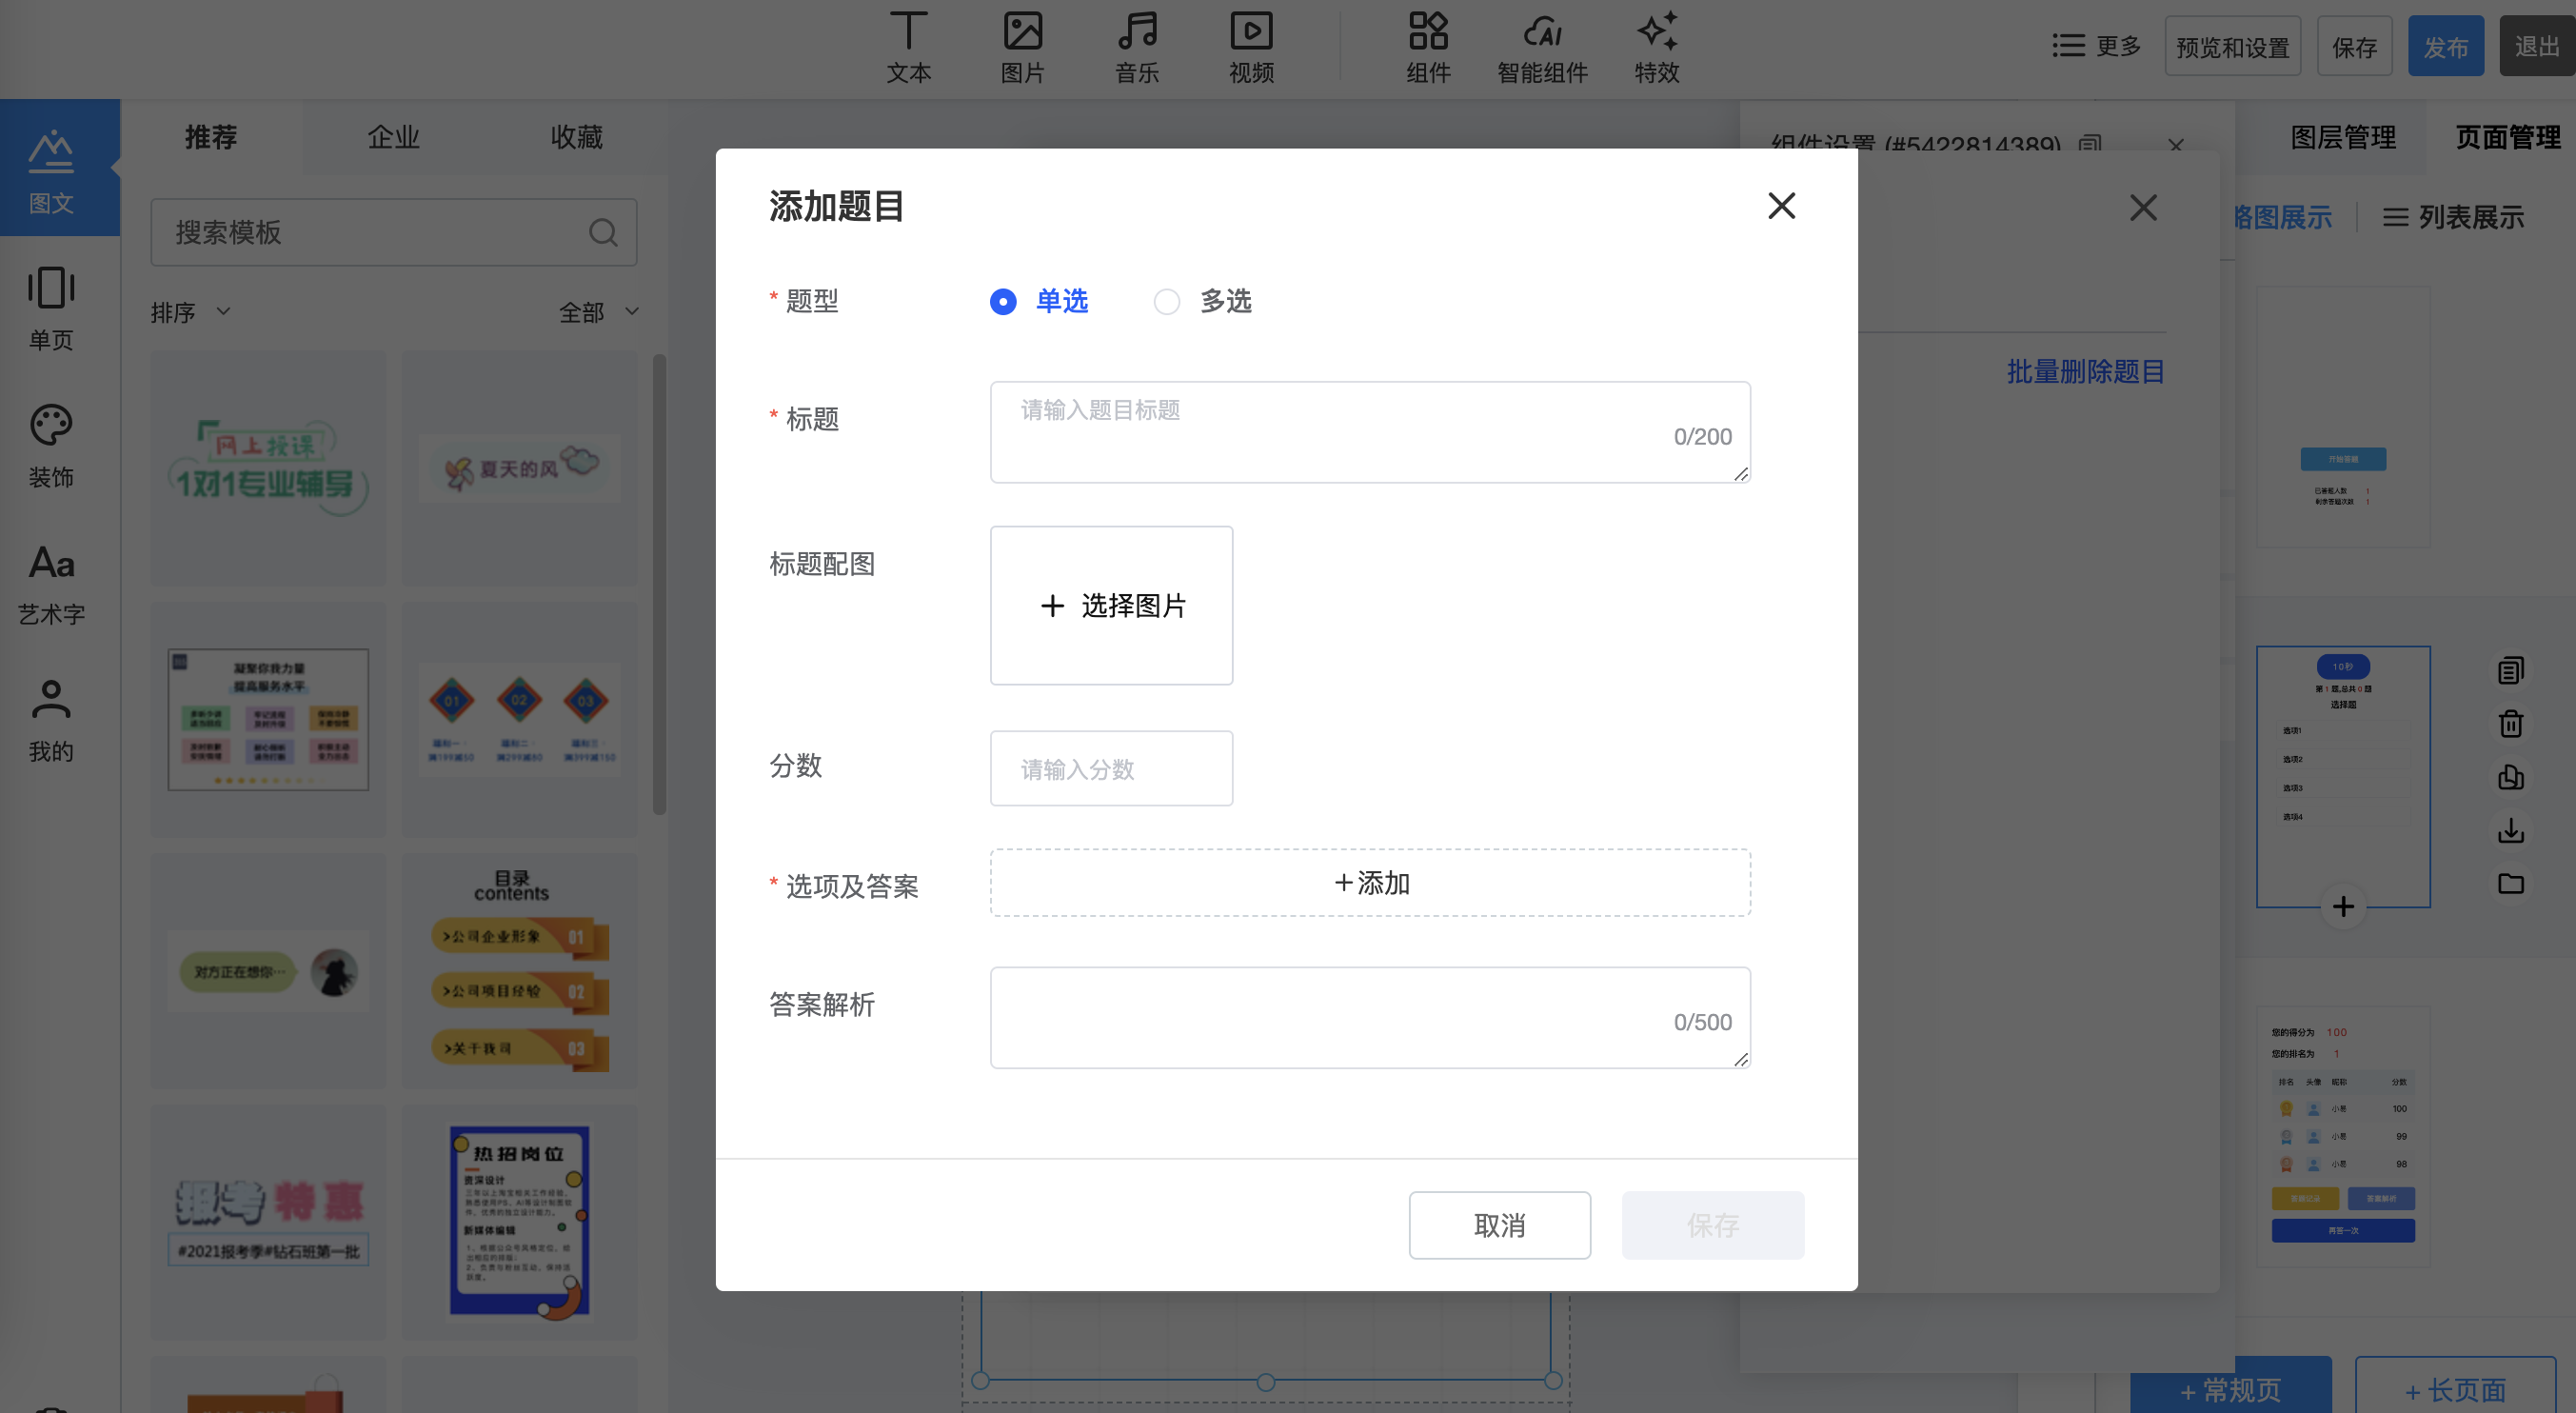Open the 我的 personal section

[x=51, y=721]
